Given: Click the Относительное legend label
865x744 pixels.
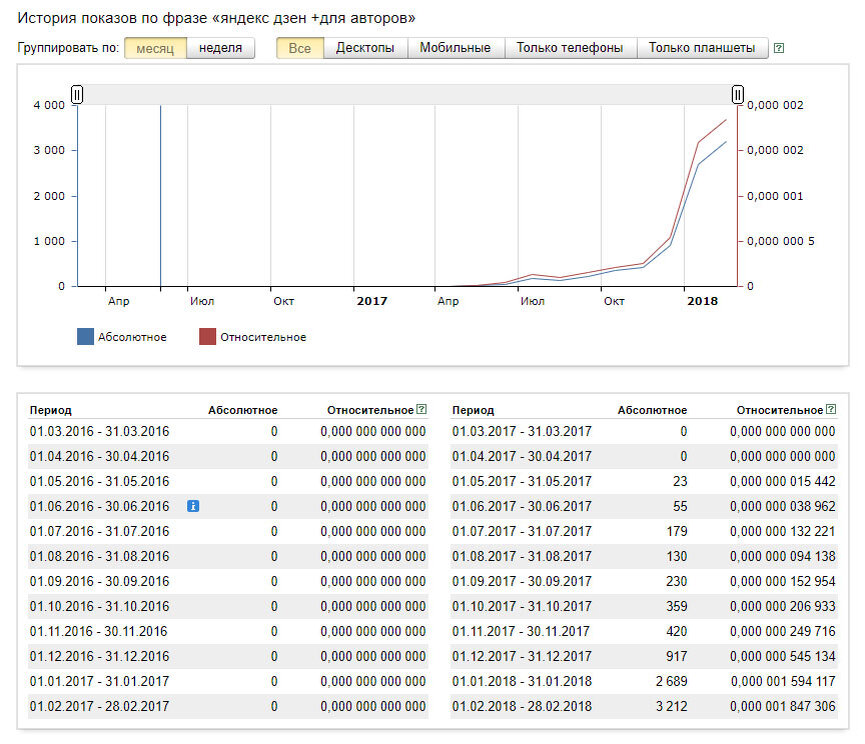Looking at the screenshot, I should (x=263, y=337).
